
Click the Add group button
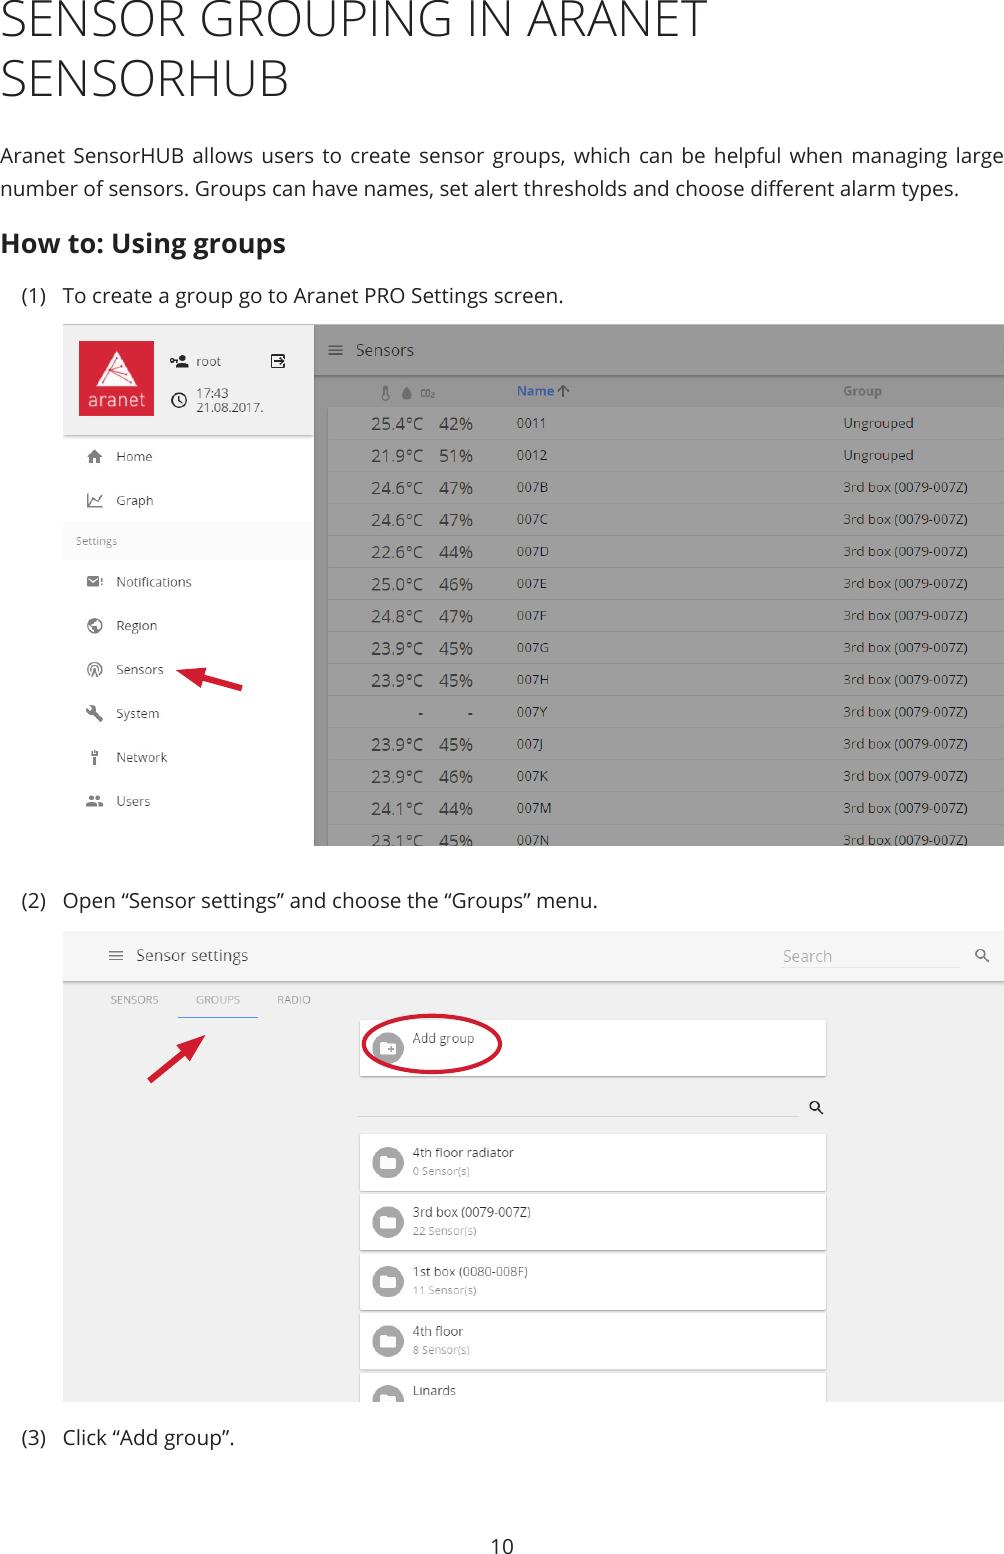coord(592,1047)
